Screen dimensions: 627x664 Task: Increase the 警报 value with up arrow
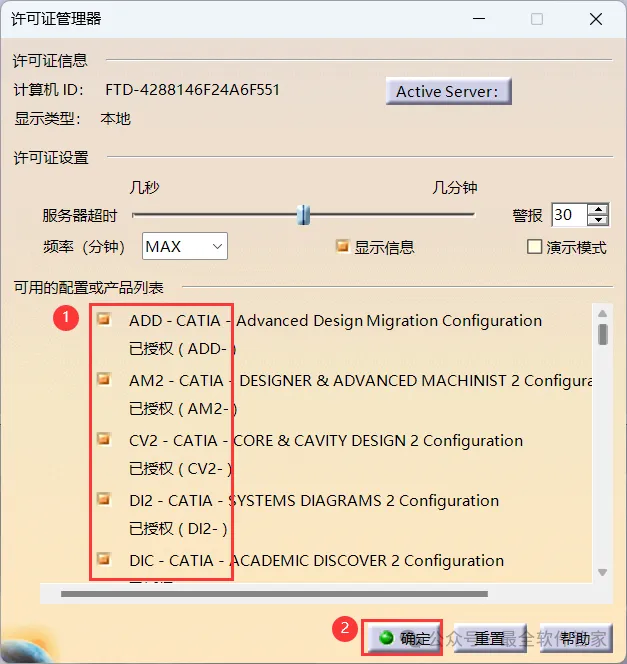pyautogui.click(x=598, y=209)
